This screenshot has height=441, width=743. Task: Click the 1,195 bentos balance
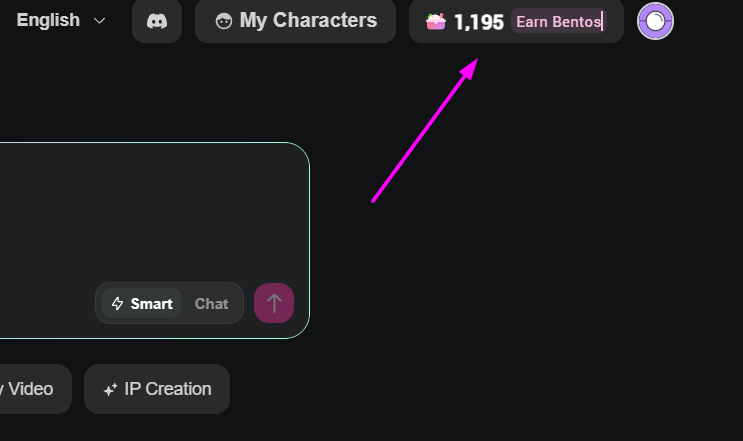click(x=479, y=22)
